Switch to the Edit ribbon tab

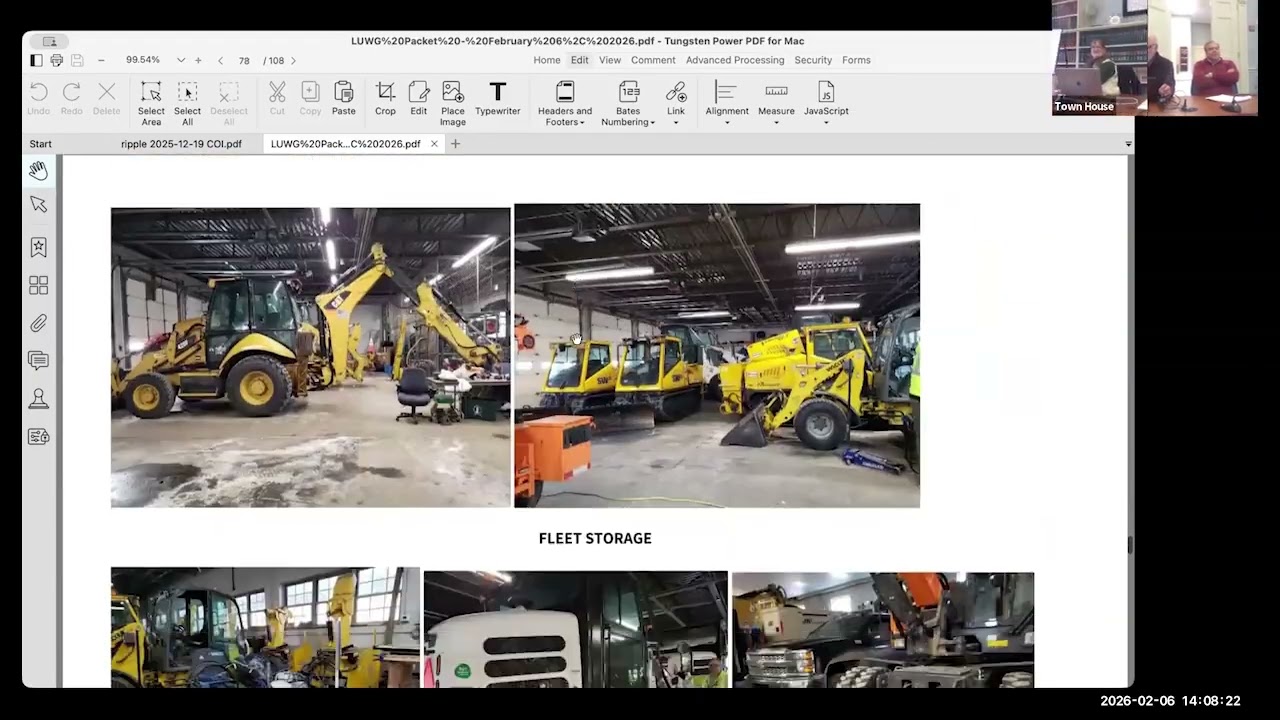[x=579, y=60]
